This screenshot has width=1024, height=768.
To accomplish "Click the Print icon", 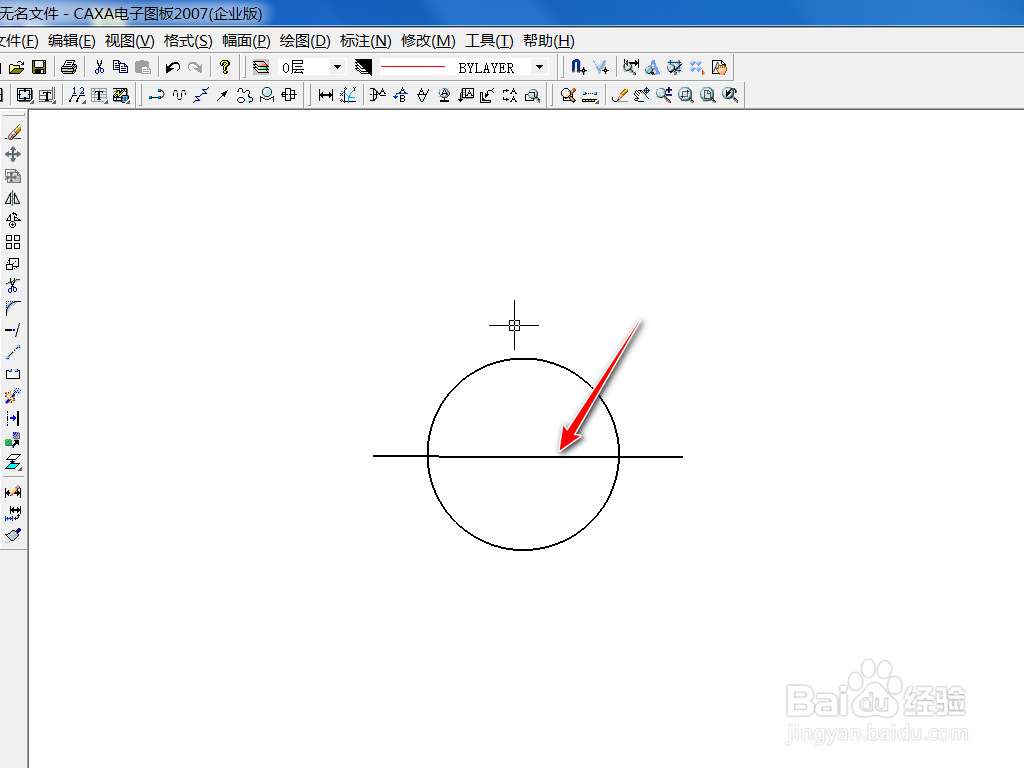I will point(69,67).
